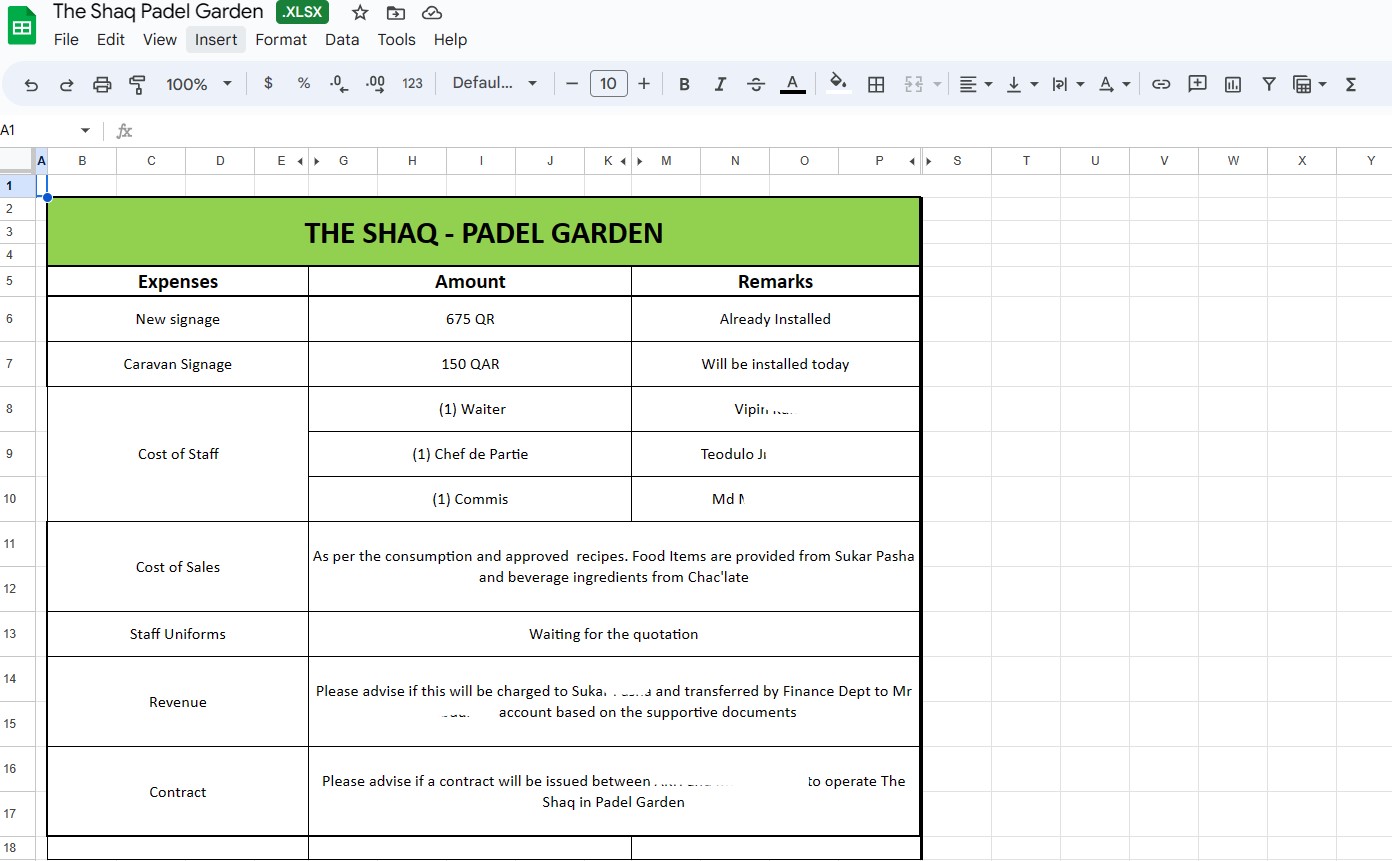Select the Expenses header cell
This screenshot has height=861, width=1392.
point(178,282)
